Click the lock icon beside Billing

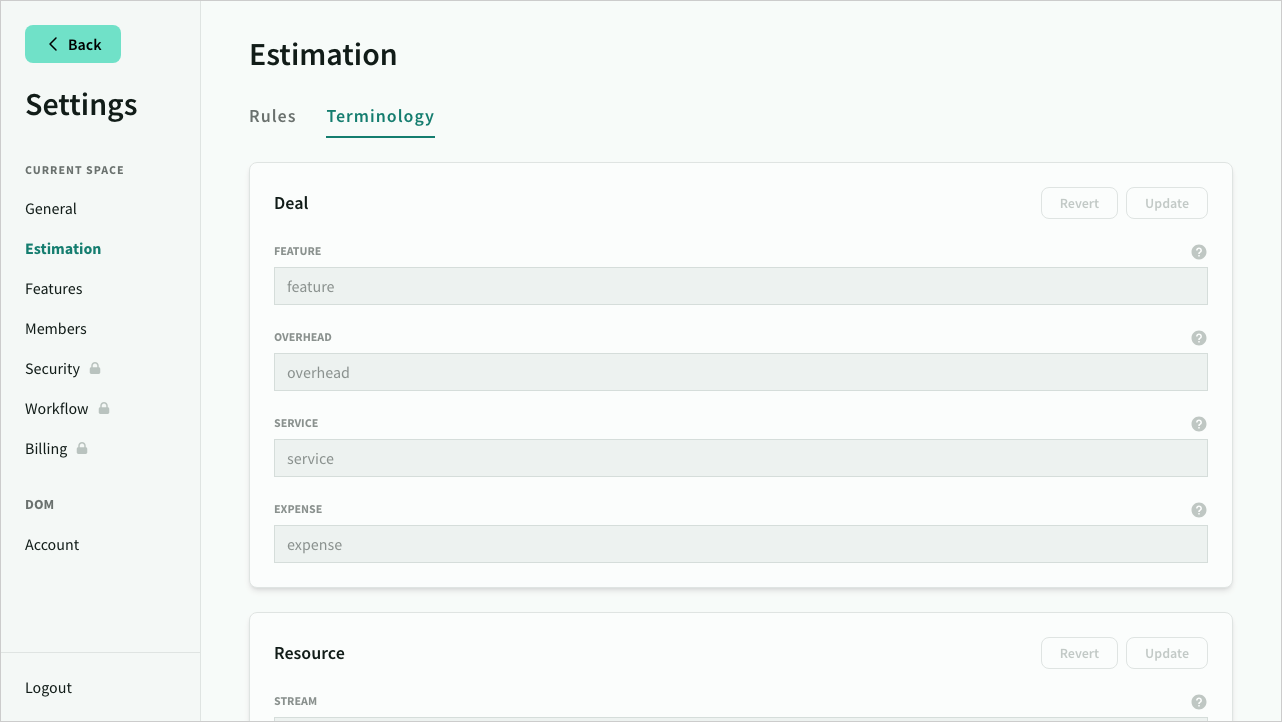(x=84, y=448)
